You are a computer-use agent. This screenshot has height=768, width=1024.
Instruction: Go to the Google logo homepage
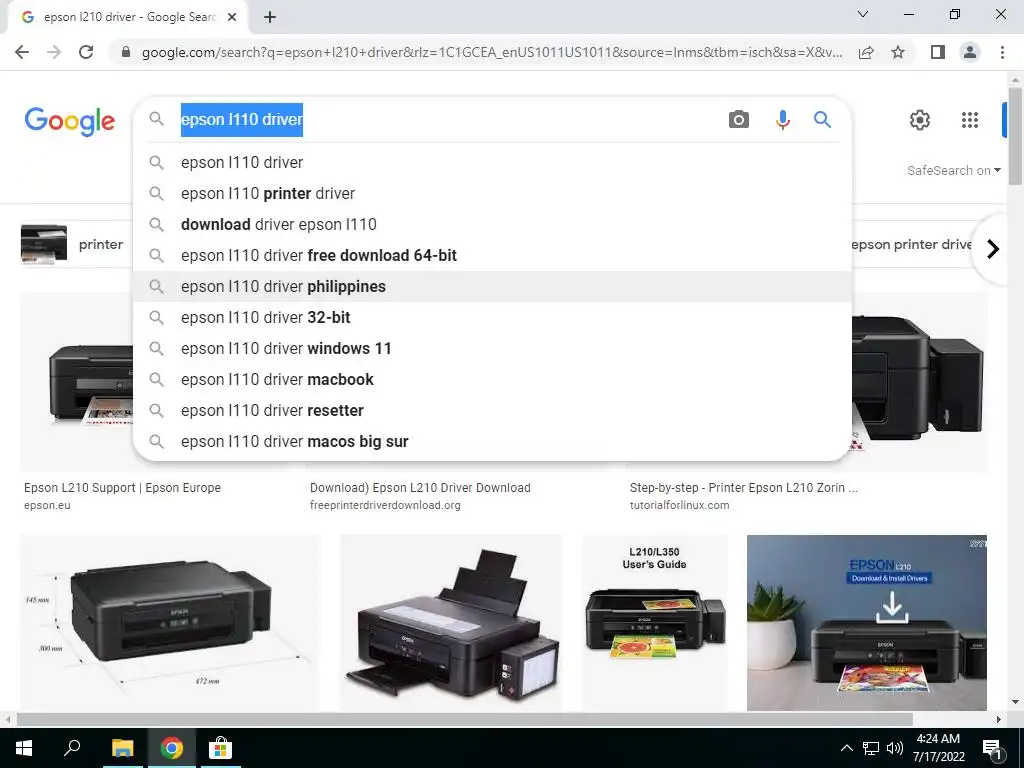70,121
